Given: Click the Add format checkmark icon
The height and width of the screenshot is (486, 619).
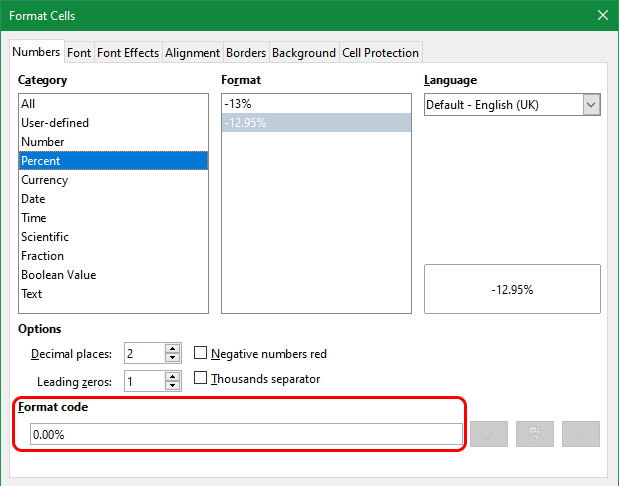Looking at the screenshot, I should [489, 434].
